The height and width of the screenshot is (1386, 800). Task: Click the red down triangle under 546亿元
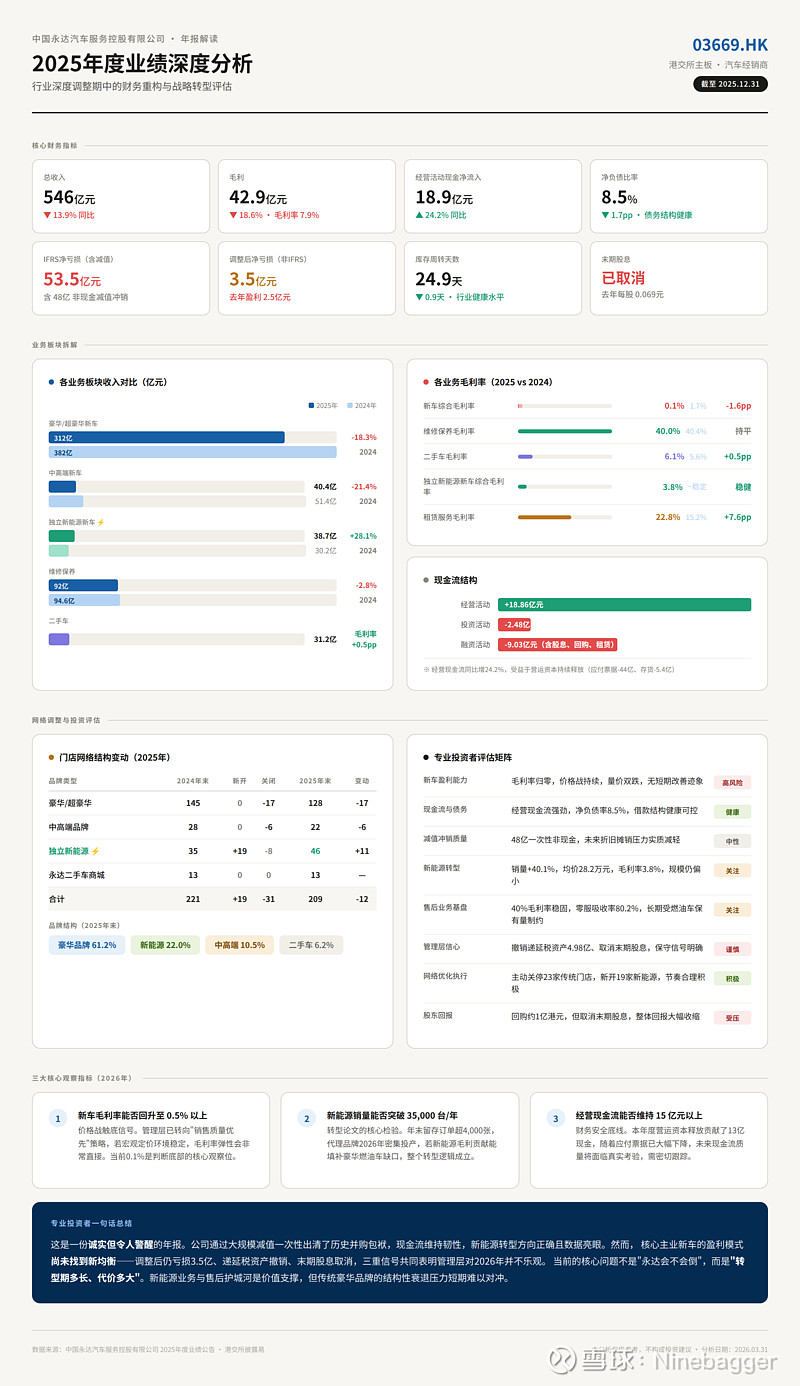coord(47,215)
